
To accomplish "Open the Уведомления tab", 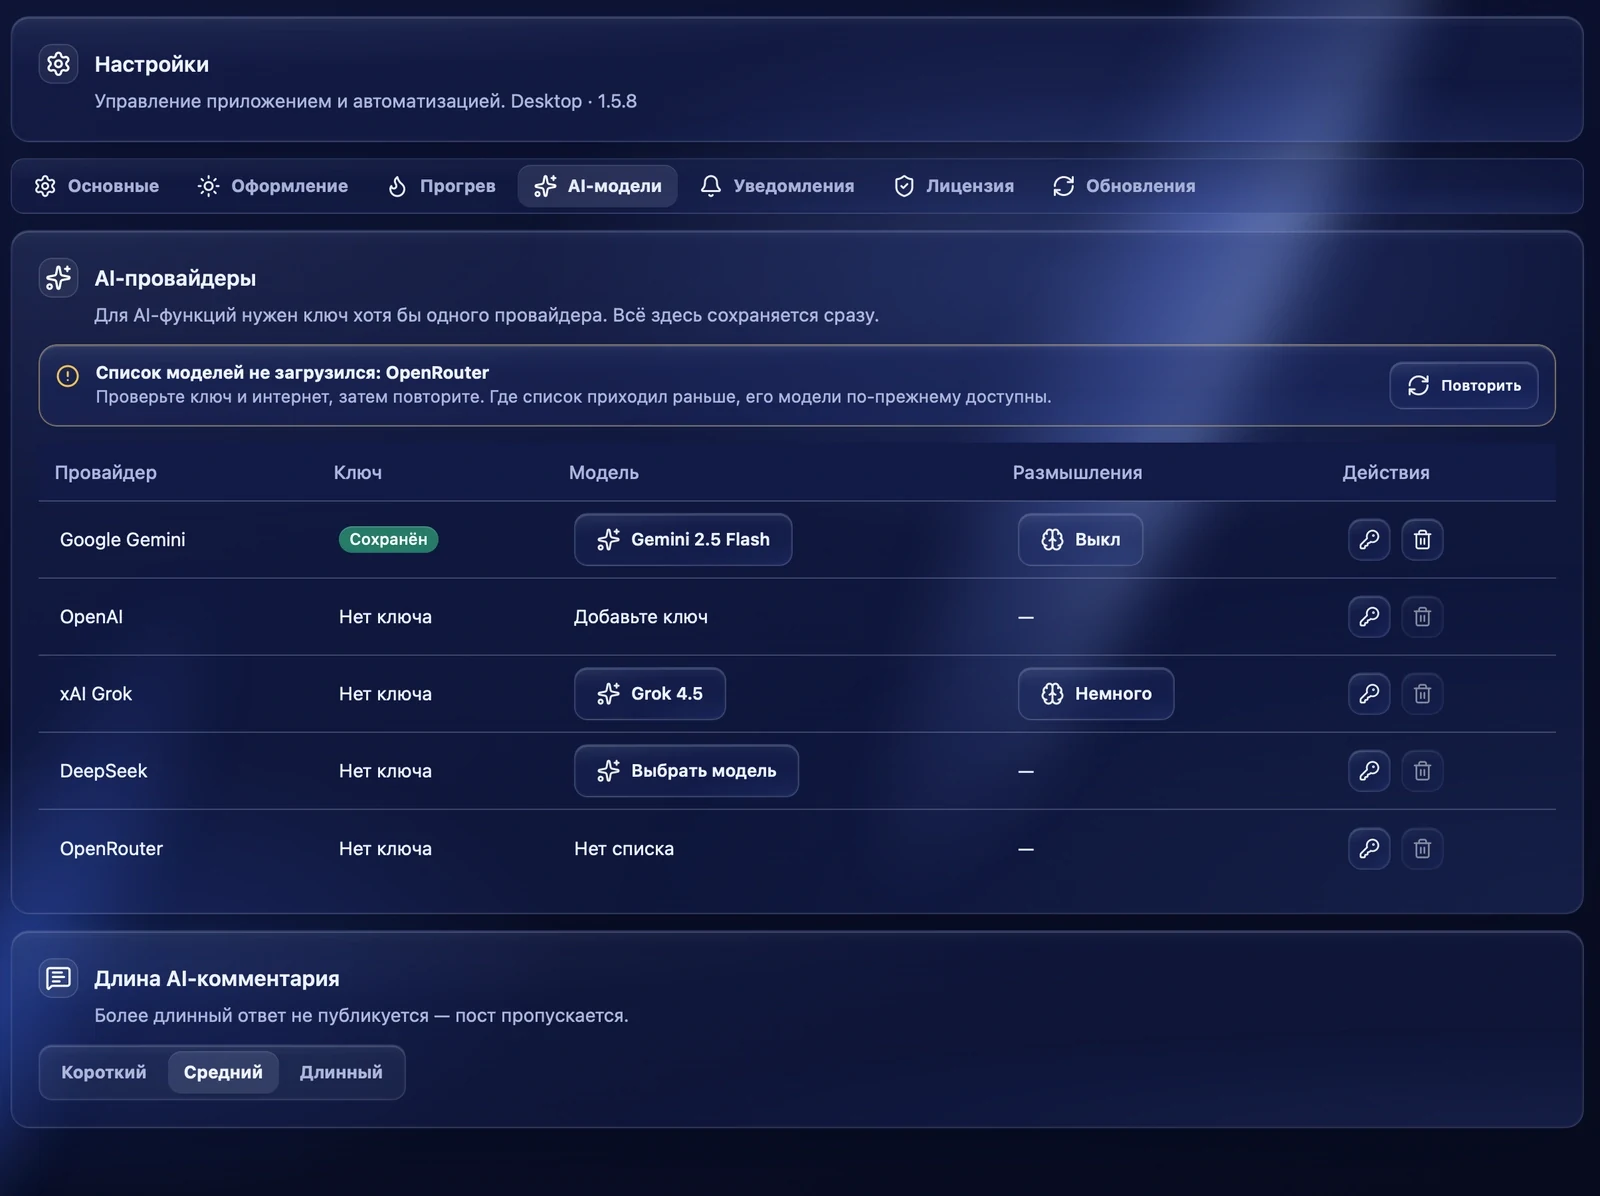I will coord(777,186).
